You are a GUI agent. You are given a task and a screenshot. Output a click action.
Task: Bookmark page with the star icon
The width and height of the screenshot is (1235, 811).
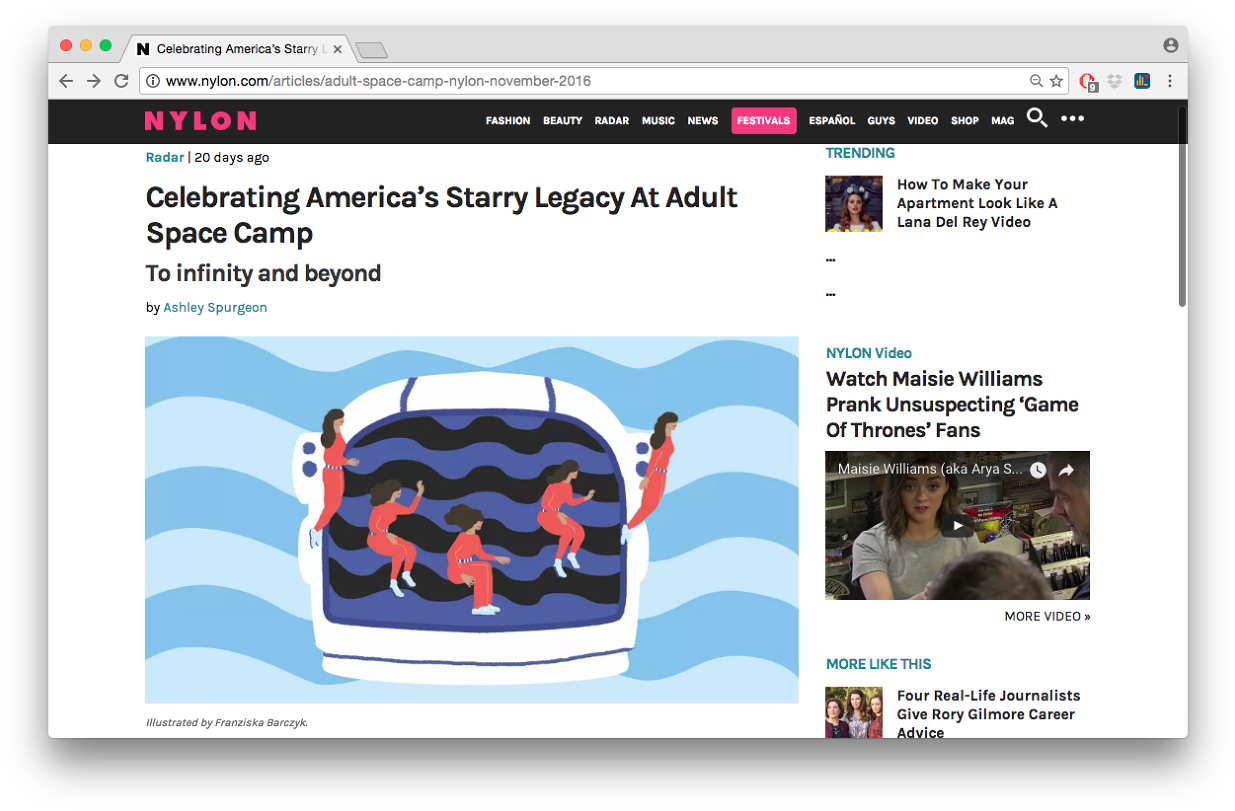[x=1056, y=81]
